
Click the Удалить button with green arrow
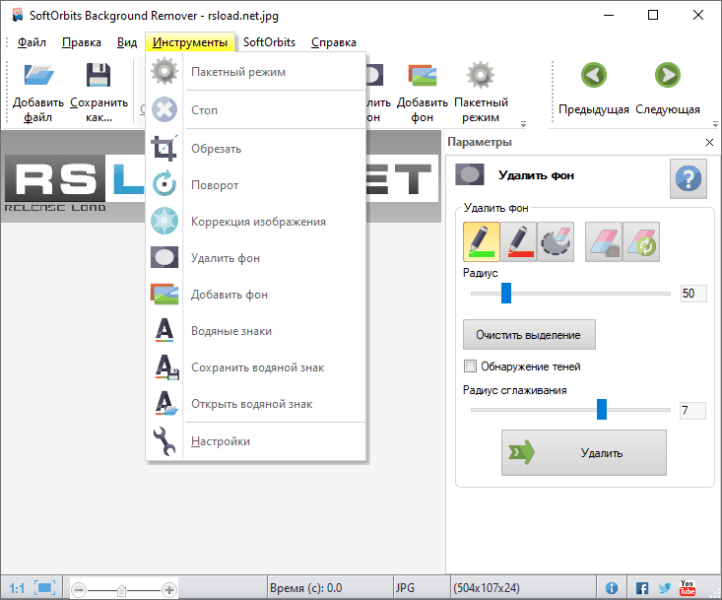pyautogui.click(x=584, y=453)
